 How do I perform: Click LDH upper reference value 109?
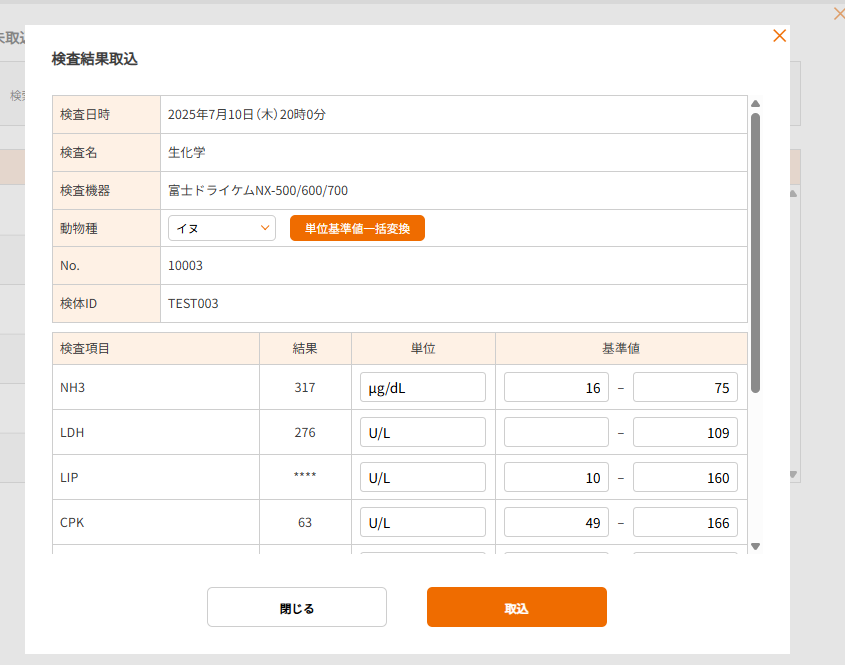[x=685, y=432]
